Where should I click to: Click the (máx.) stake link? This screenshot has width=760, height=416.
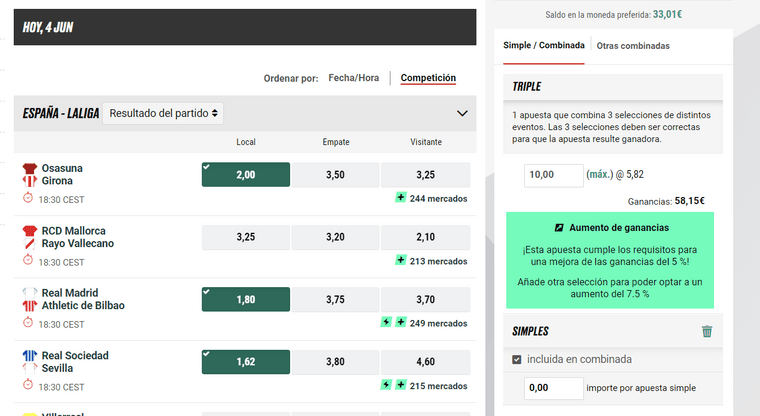pyautogui.click(x=600, y=175)
